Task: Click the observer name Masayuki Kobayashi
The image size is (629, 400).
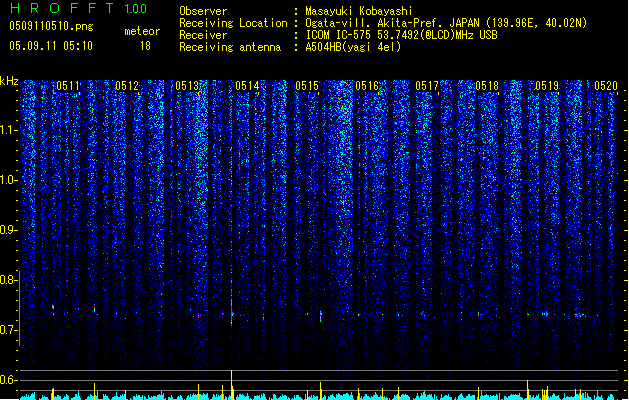Action: (359, 11)
